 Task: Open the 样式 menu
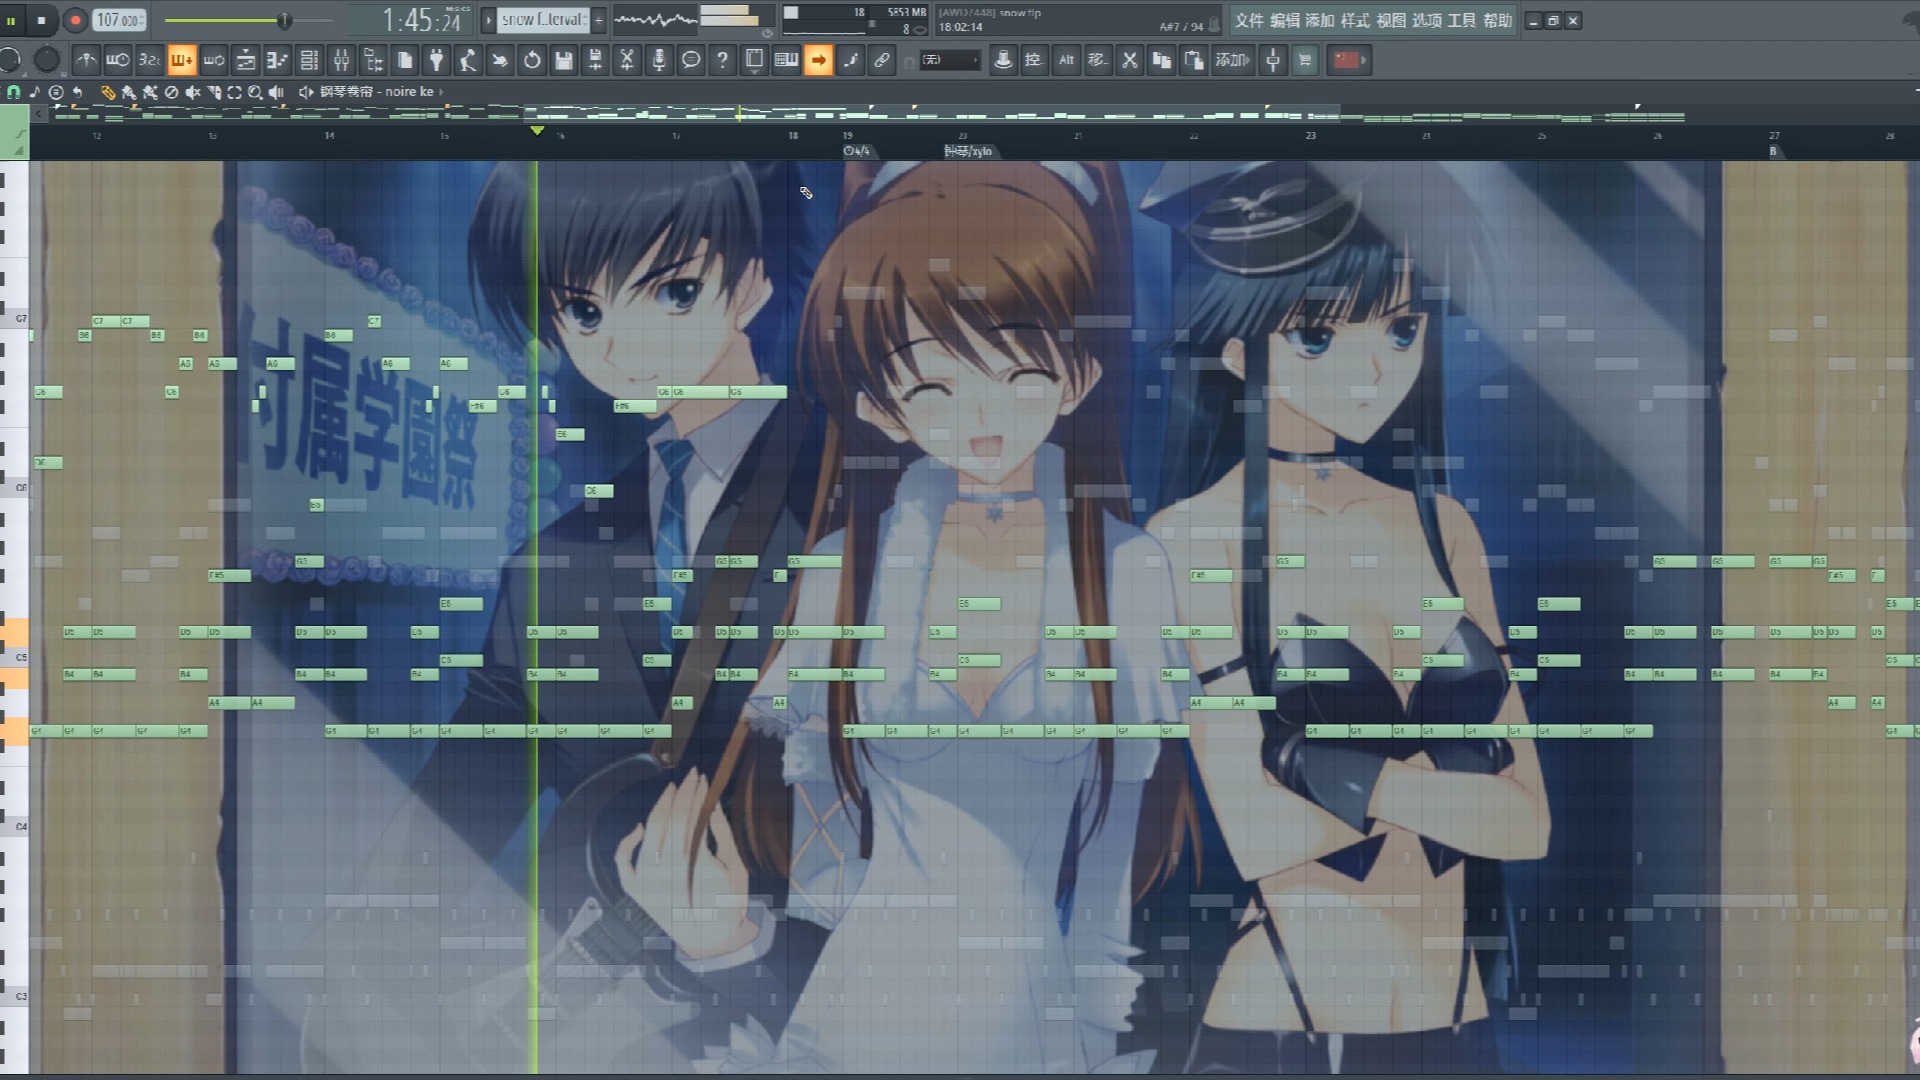(x=1355, y=20)
